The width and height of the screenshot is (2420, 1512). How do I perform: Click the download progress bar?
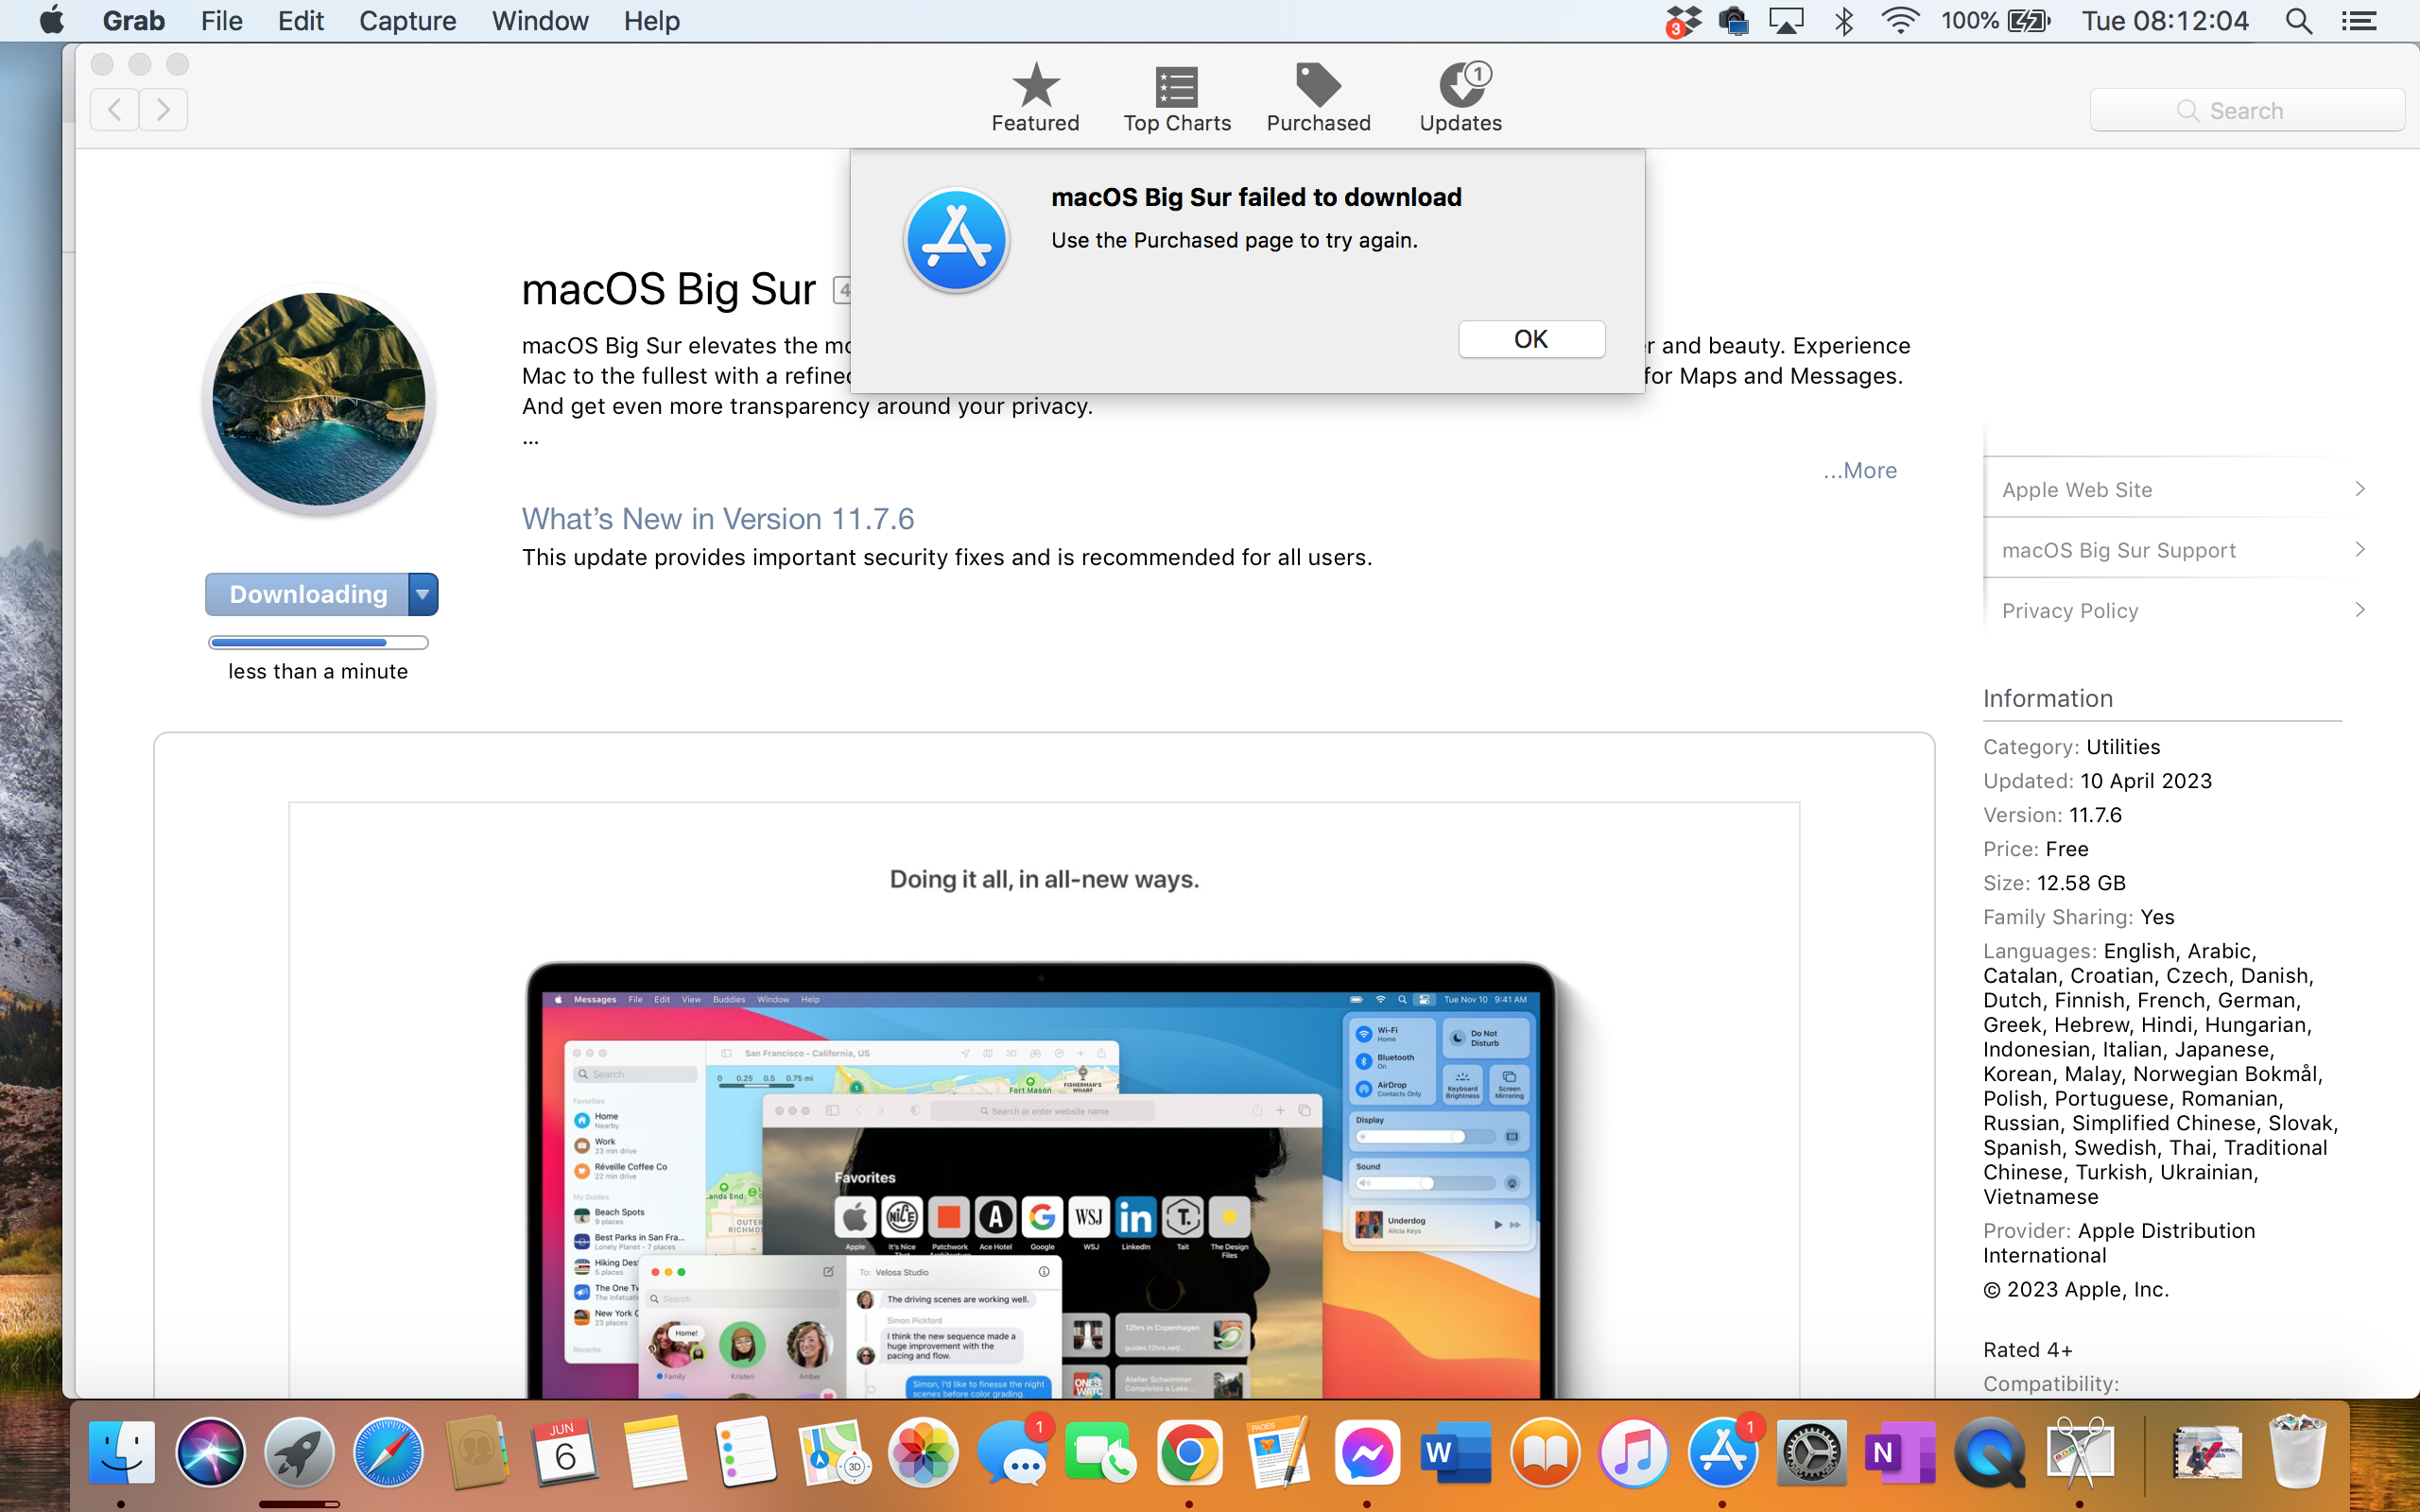(x=318, y=642)
